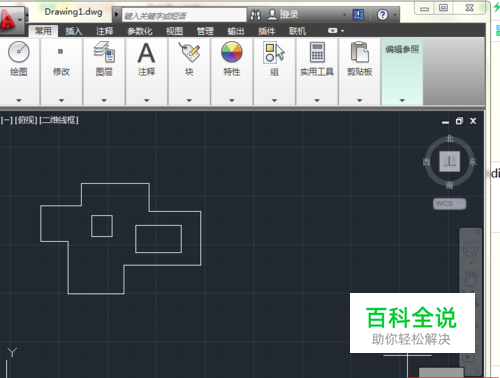500x378 pixels.
Task: Expand the Utilities (实用工具) panel dropdown arrow
Action: [x=317, y=100]
